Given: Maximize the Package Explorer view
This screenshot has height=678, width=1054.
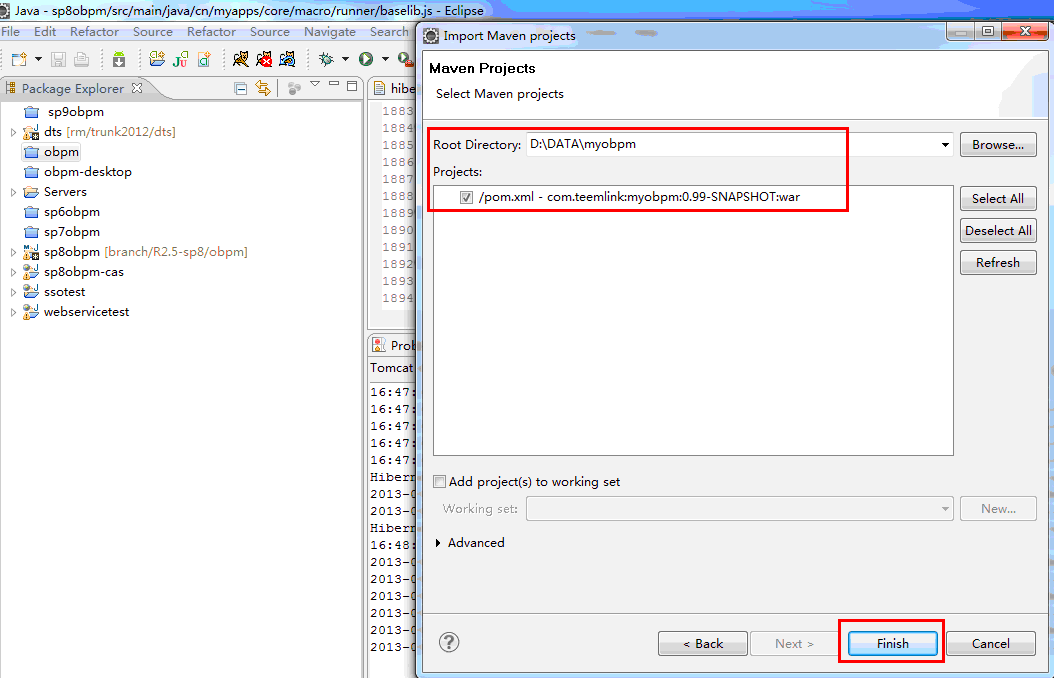Looking at the screenshot, I should 352,86.
